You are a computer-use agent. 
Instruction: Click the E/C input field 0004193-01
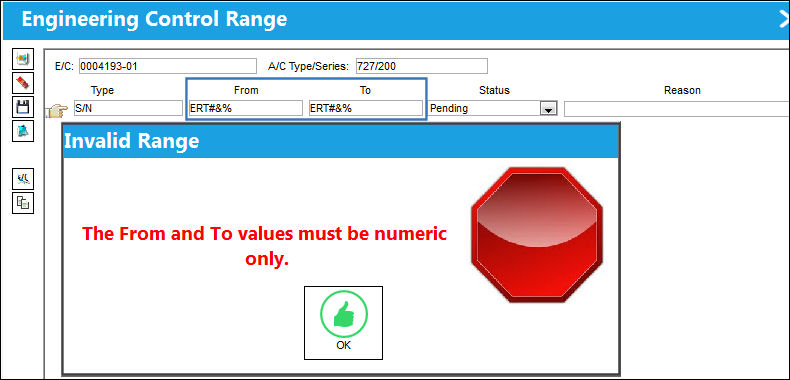tap(168, 66)
